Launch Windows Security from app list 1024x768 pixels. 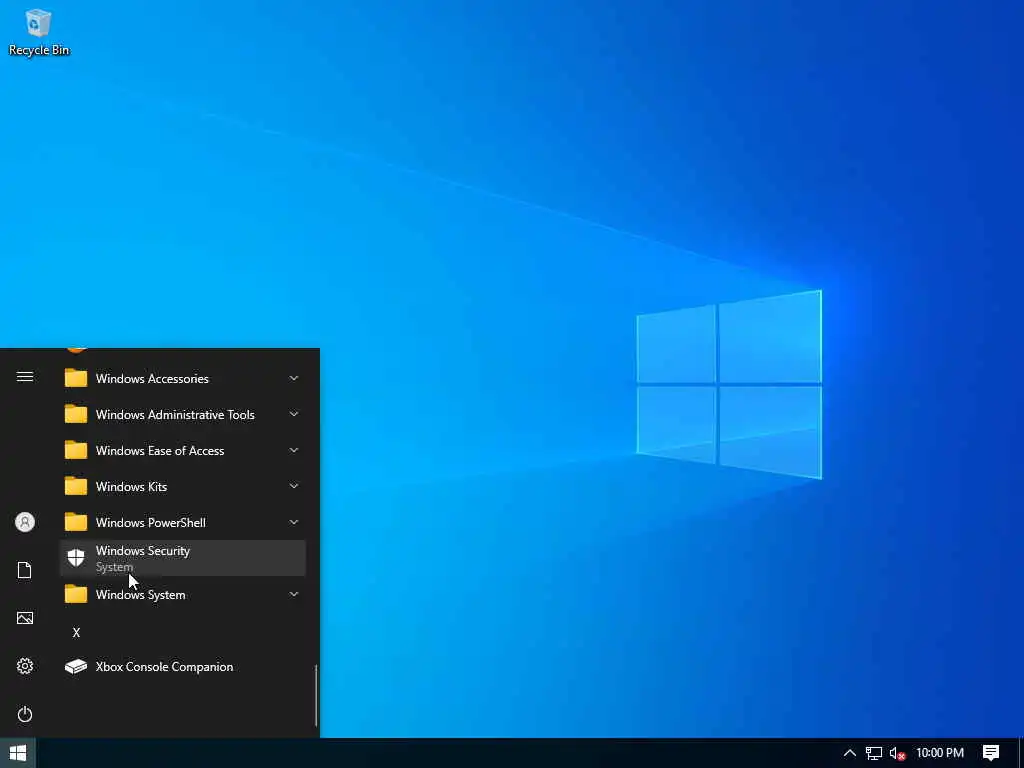[x=183, y=558]
